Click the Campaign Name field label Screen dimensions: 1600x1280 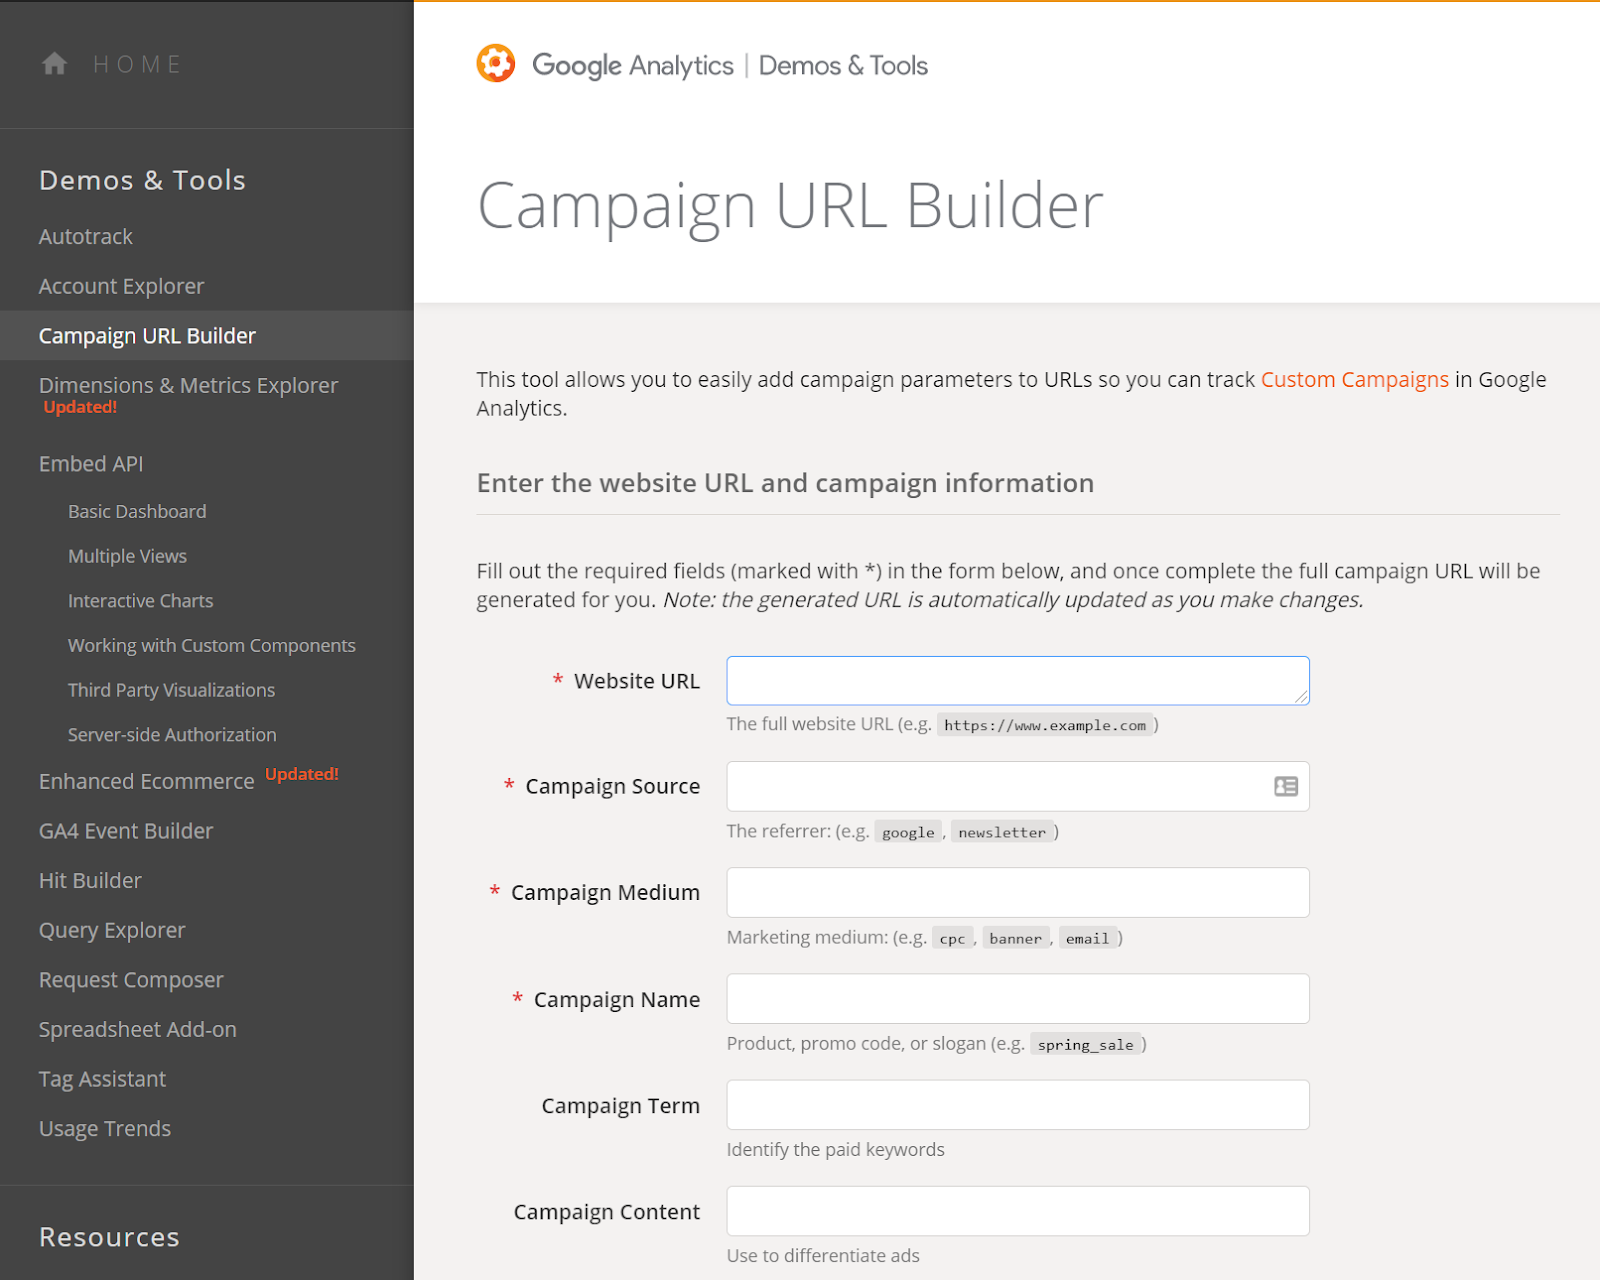(617, 1000)
